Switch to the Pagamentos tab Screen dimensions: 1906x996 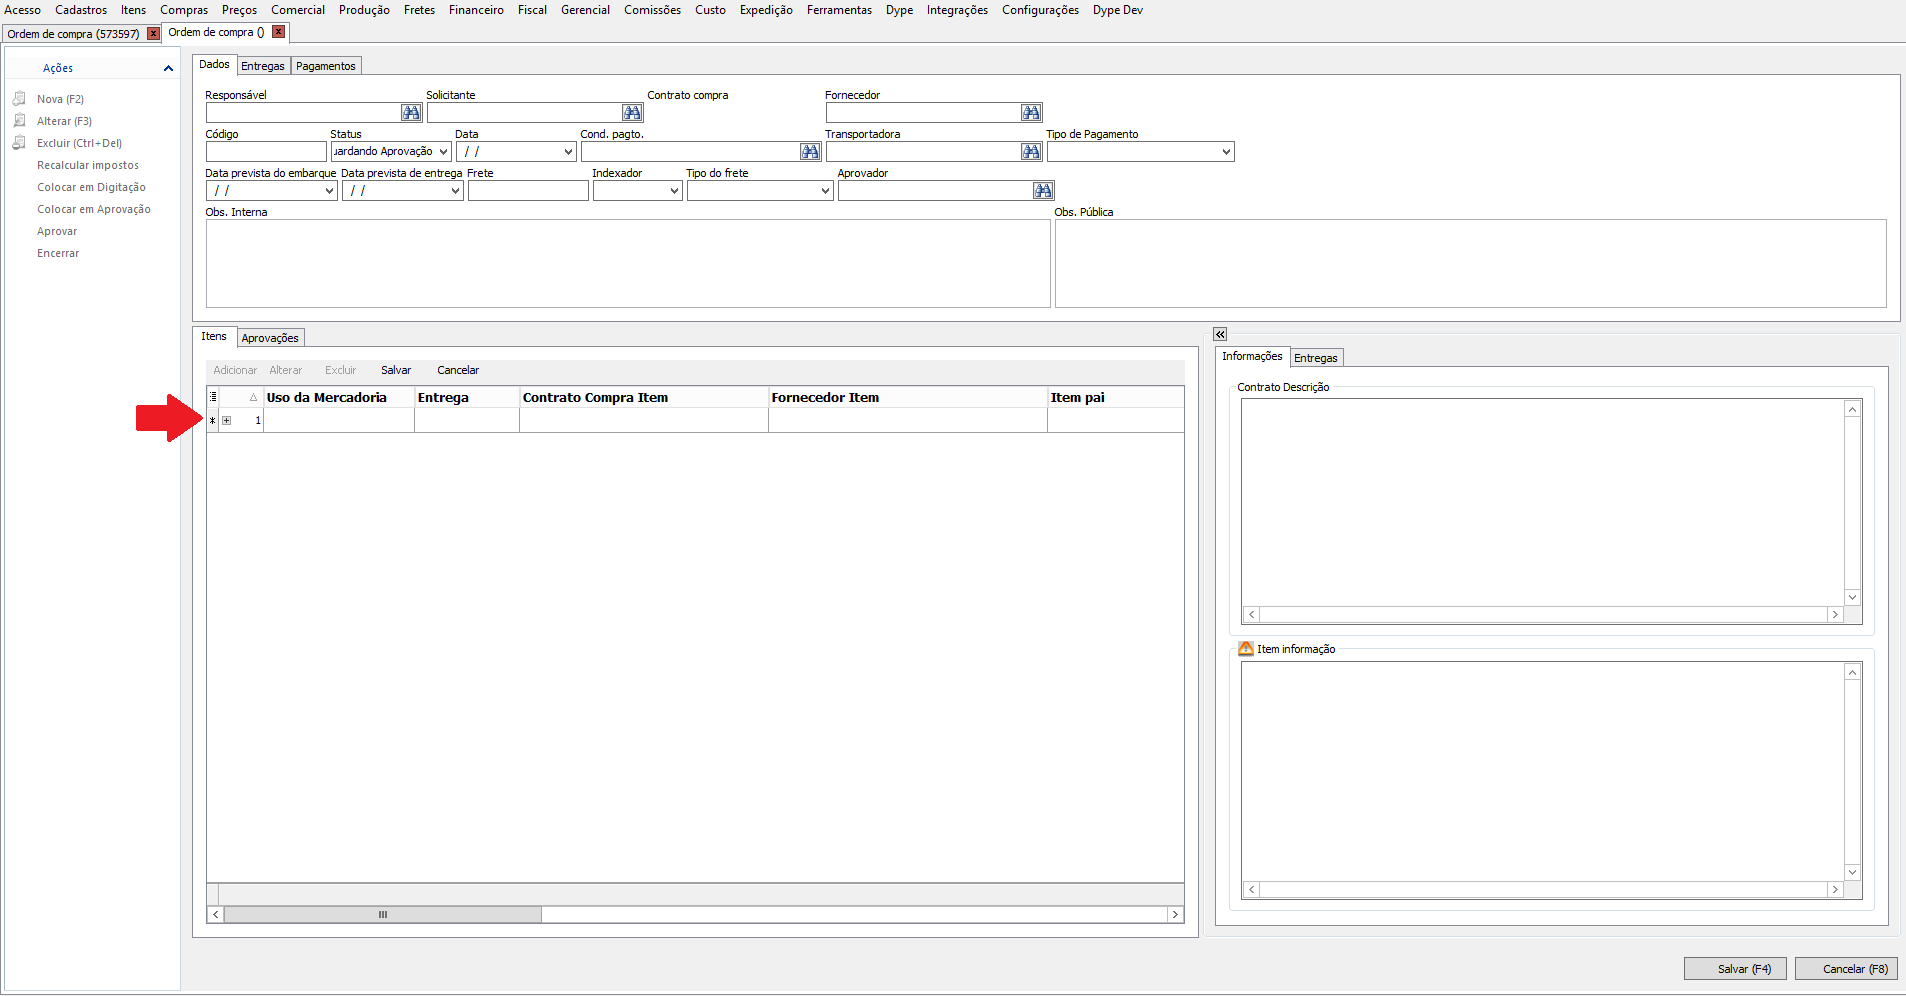[x=326, y=66]
